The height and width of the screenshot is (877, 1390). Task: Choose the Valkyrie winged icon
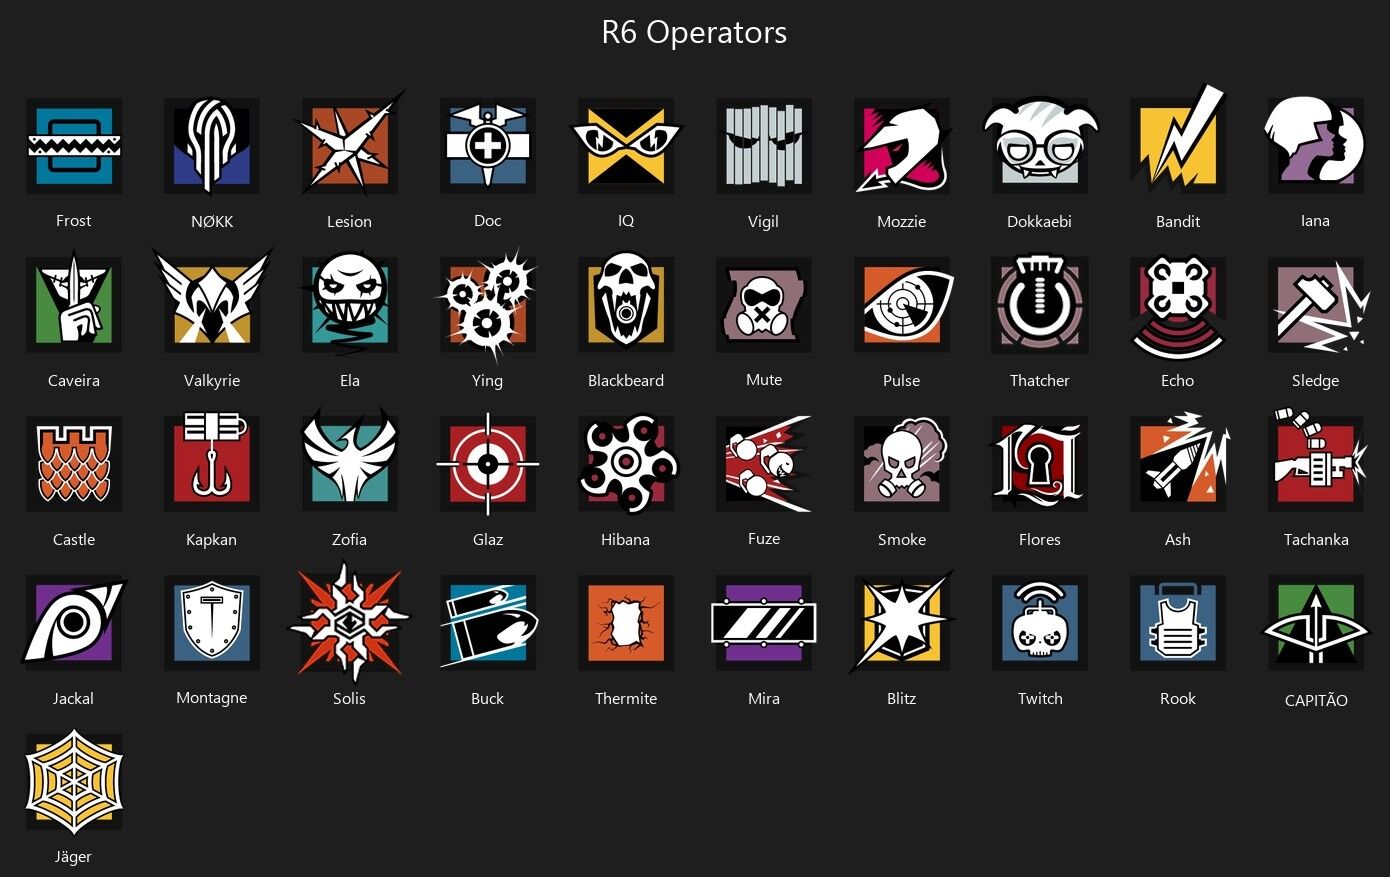click(x=212, y=304)
